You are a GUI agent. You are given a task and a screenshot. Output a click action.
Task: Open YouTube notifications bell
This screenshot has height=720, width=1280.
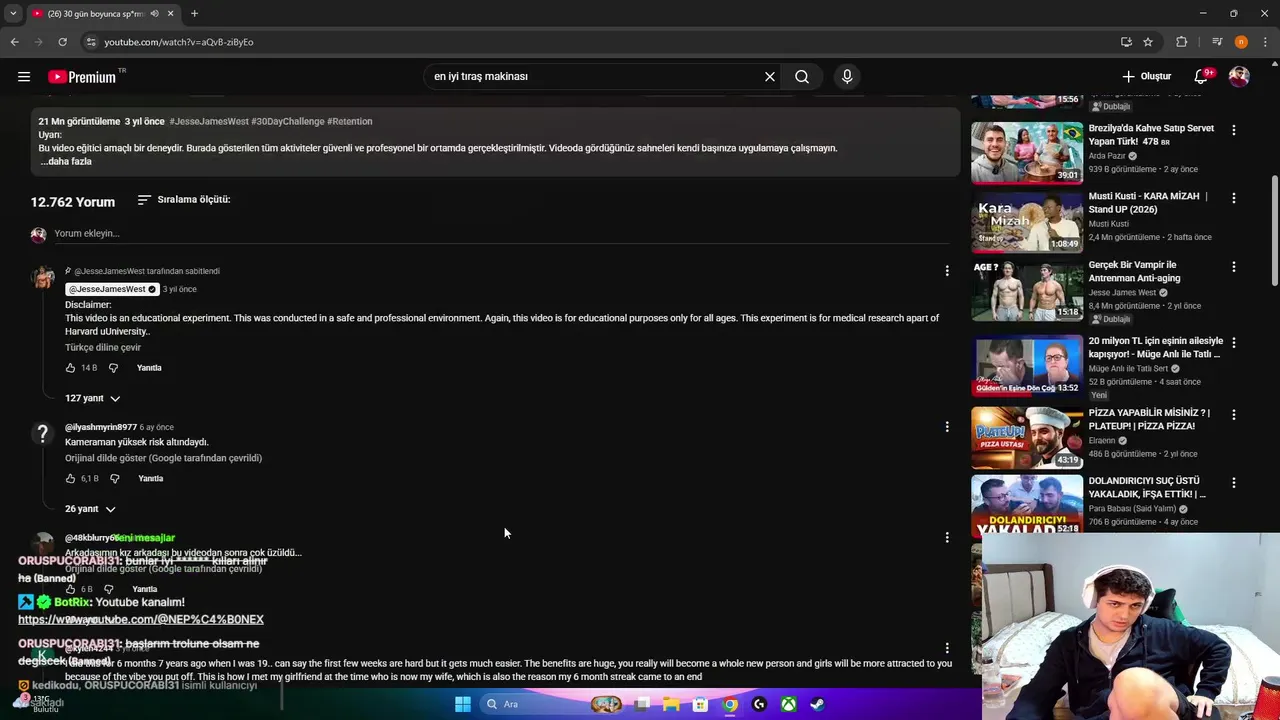pyautogui.click(x=1203, y=76)
